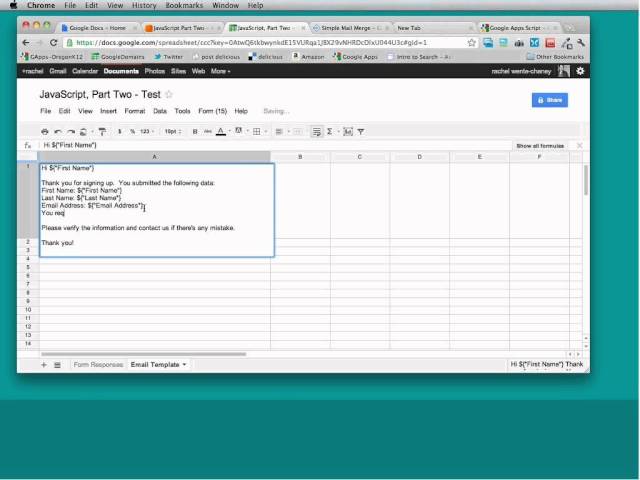
Task: Open the 10pt font size dropdown
Action: [x=173, y=131]
